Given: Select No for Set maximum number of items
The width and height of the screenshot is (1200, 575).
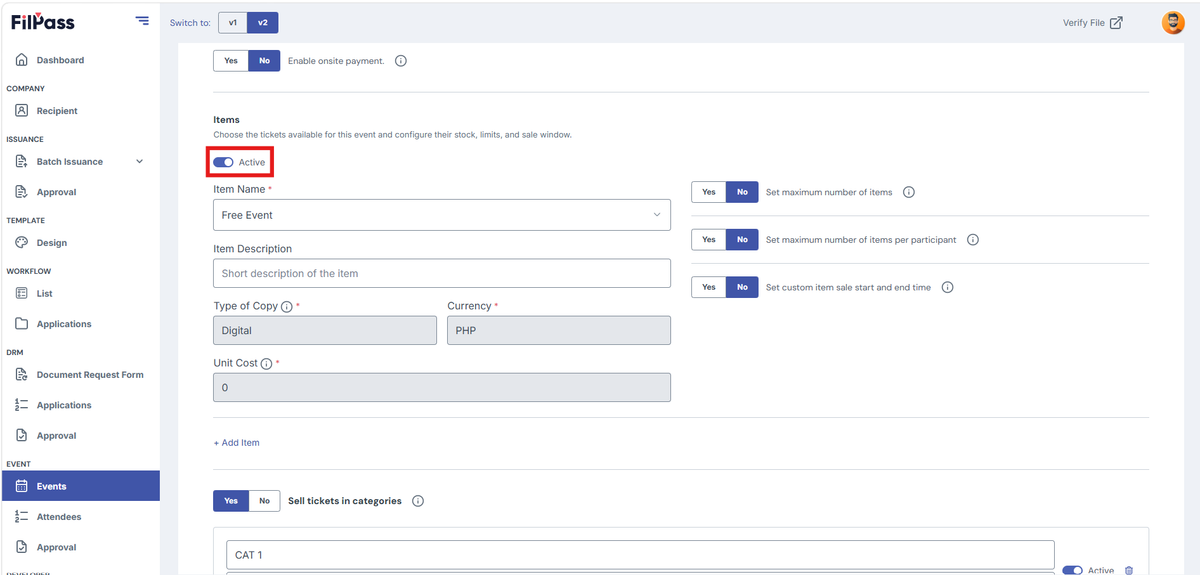Looking at the screenshot, I should [x=742, y=192].
